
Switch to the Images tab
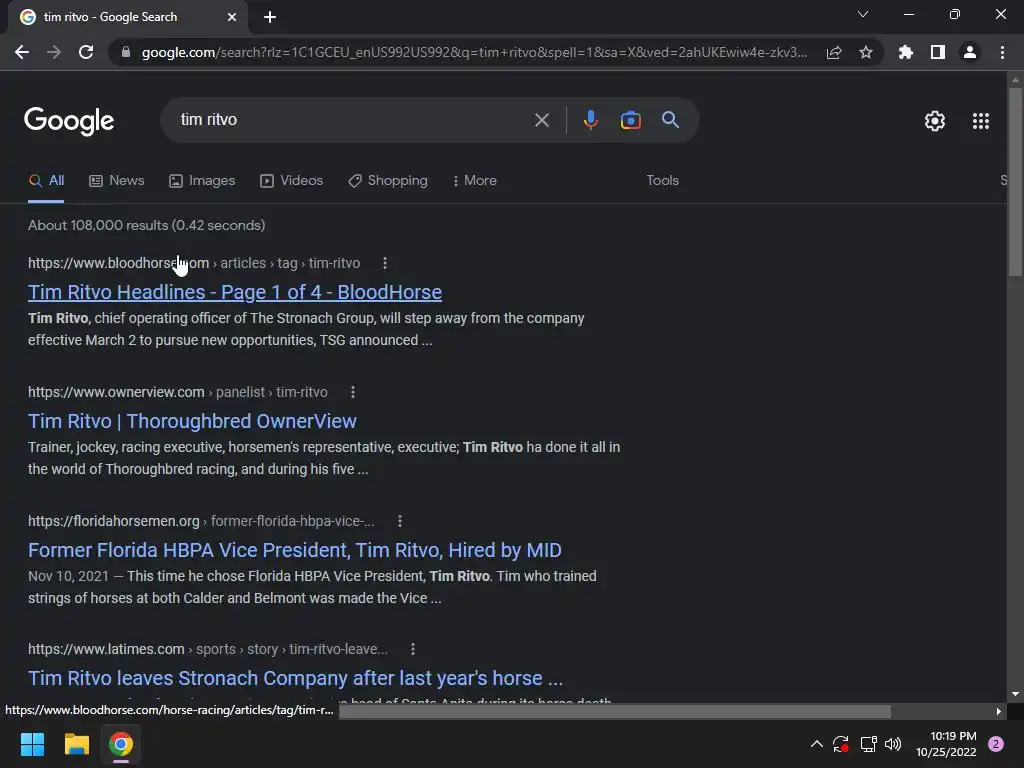pos(202,181)
